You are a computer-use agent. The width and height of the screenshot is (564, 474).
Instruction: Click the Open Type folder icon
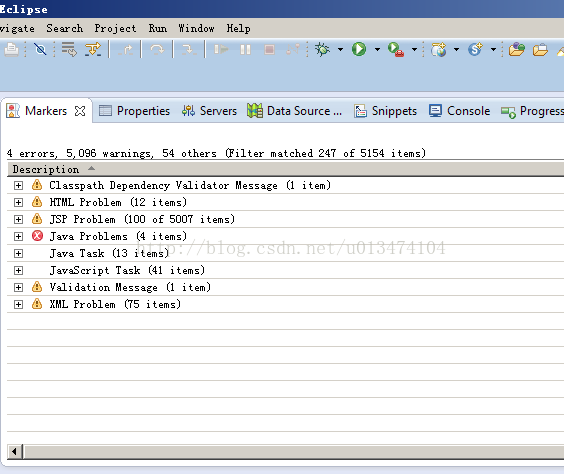[x=517, y=49]
